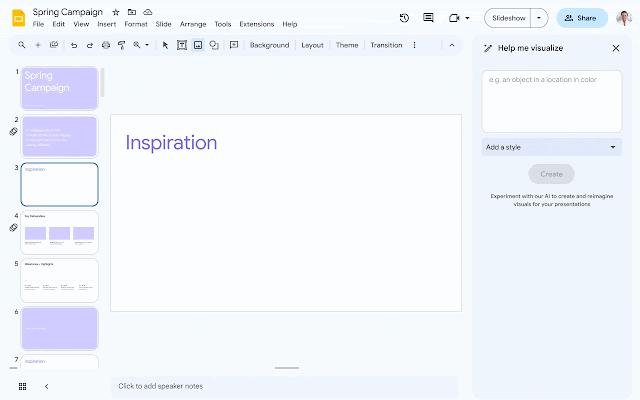Open the video call dropdown arrow

(x=467, y=18)
